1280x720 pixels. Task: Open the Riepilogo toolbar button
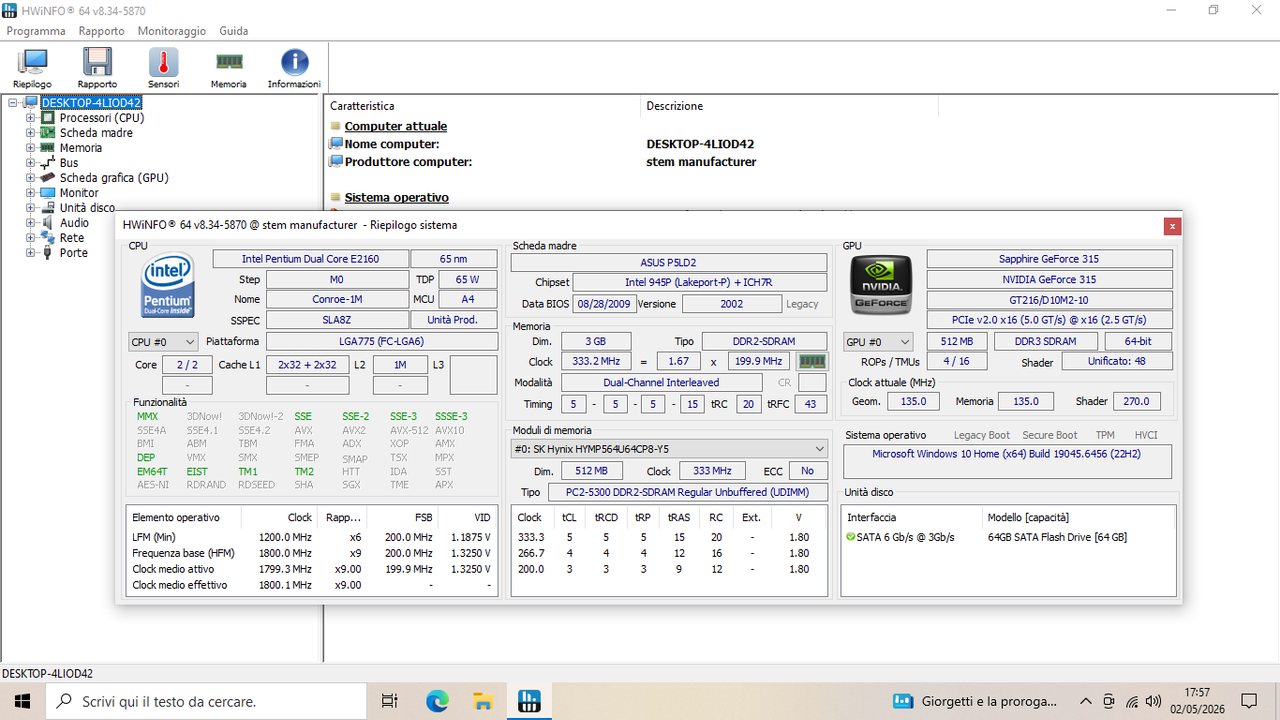click(32, 69)
